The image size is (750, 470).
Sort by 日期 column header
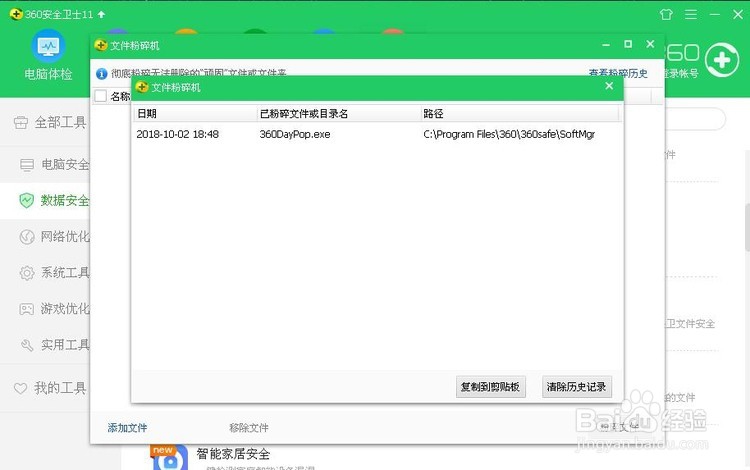point(195,113)
